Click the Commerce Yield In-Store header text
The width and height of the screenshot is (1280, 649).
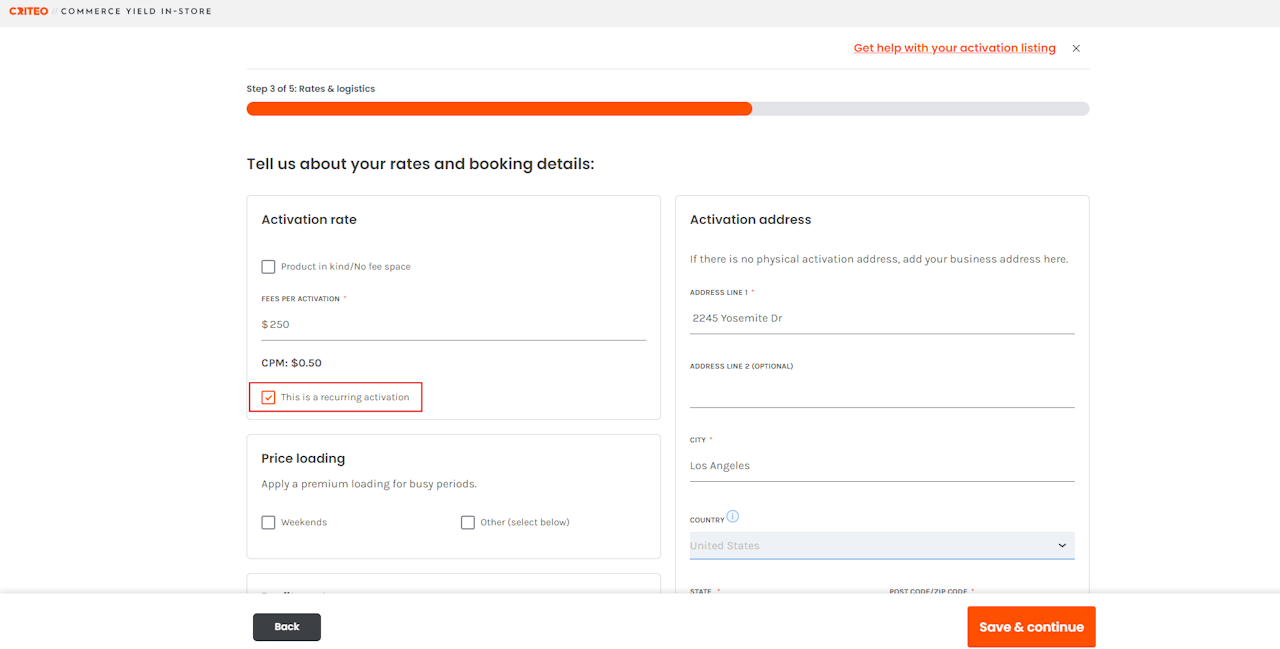(136, 12)
